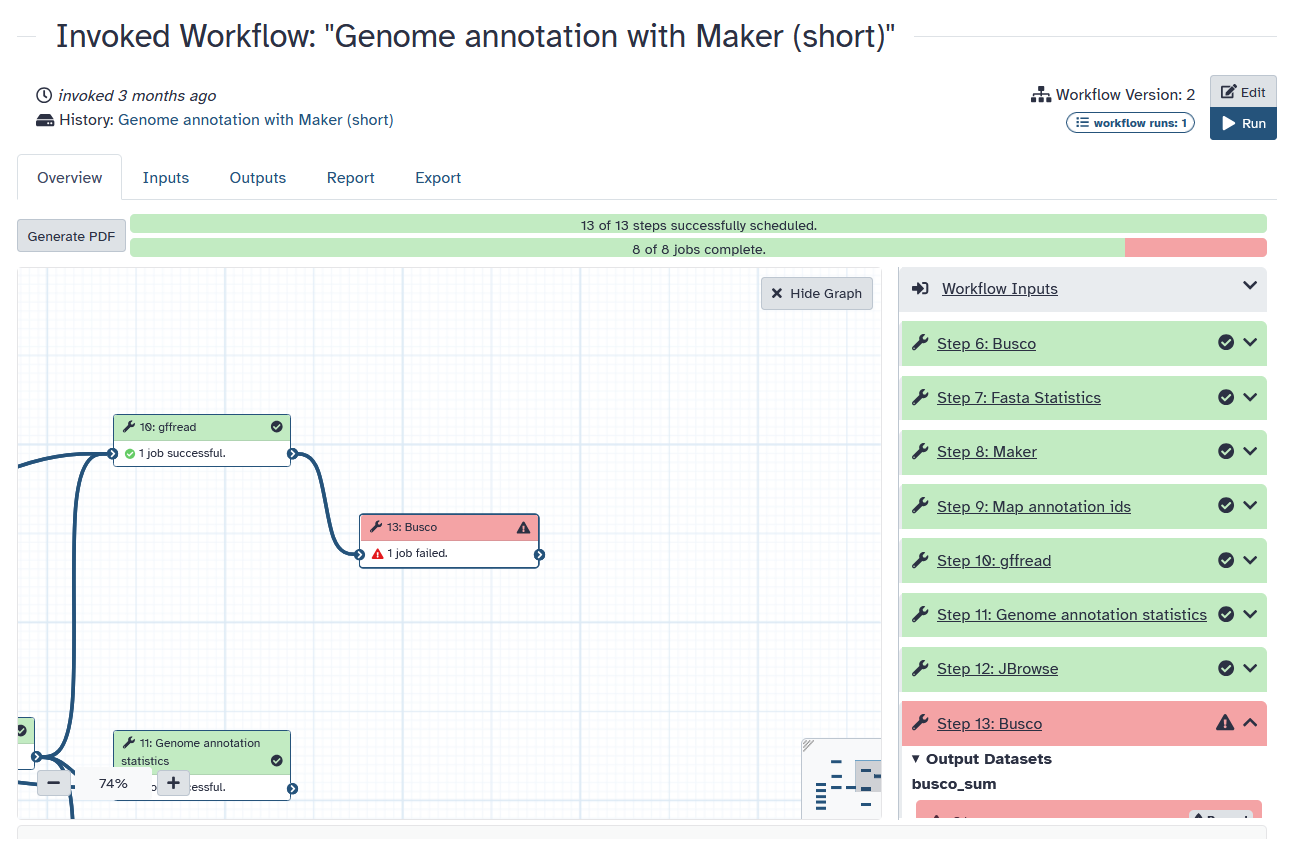The width and height of the screenshot is (1297, 854).
Task: Expand Step 6: Busco details chevron
Action: click(1250, 342)
